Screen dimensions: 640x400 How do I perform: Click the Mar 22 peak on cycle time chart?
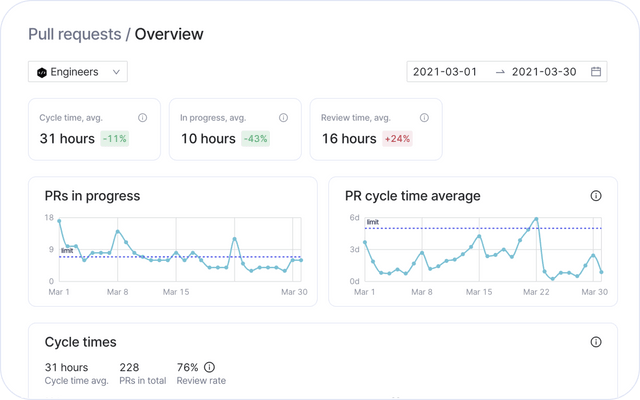[x=537, y=218]
